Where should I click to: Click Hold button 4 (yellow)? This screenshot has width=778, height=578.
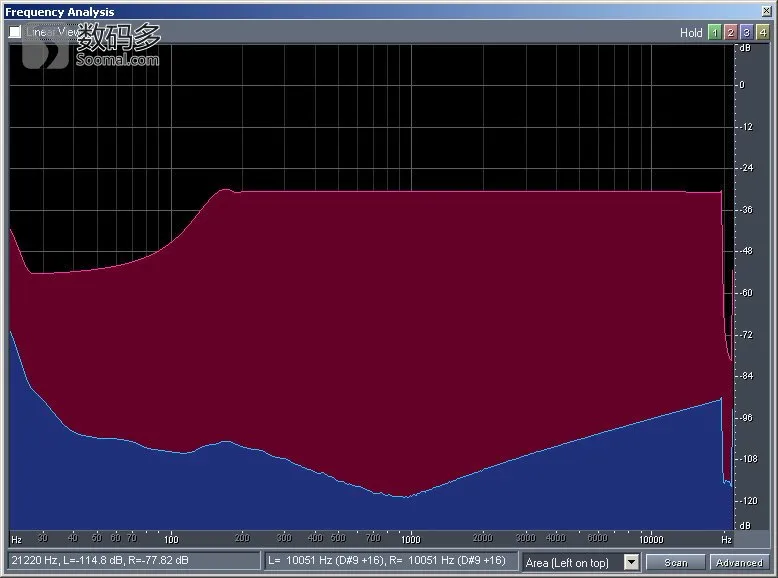[763, 33]
